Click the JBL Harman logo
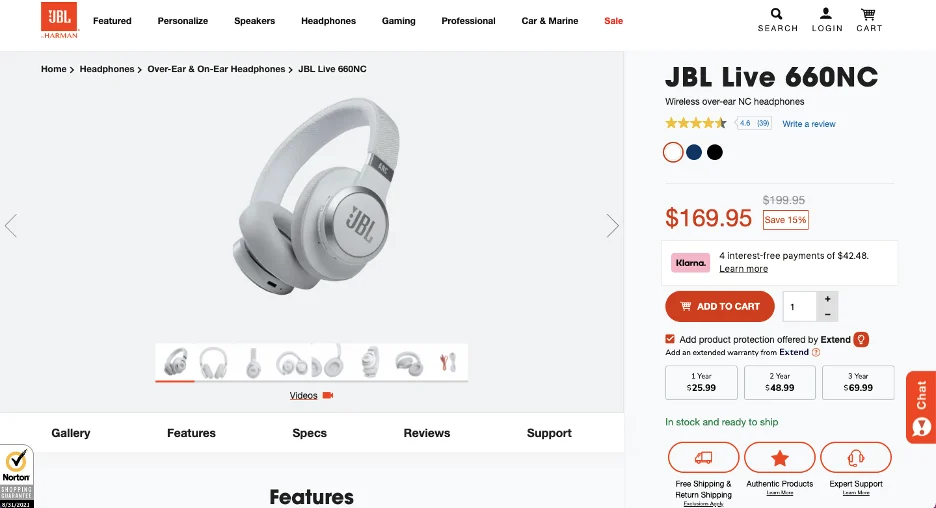The width and height of the screenshot is (936, 508). (59, 20)
